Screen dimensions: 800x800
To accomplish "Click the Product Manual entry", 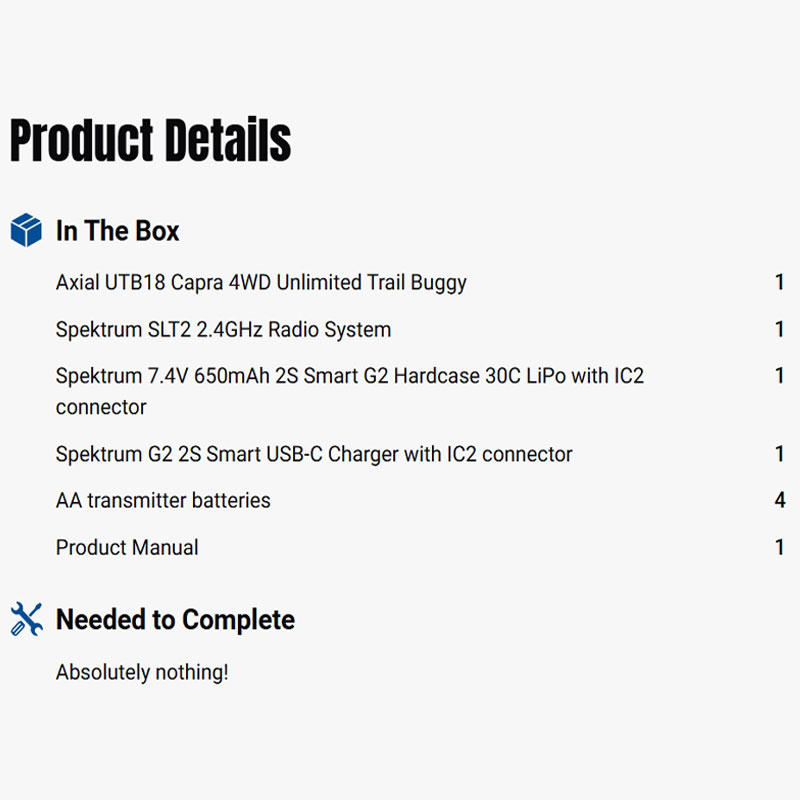I will coord(127,548).
